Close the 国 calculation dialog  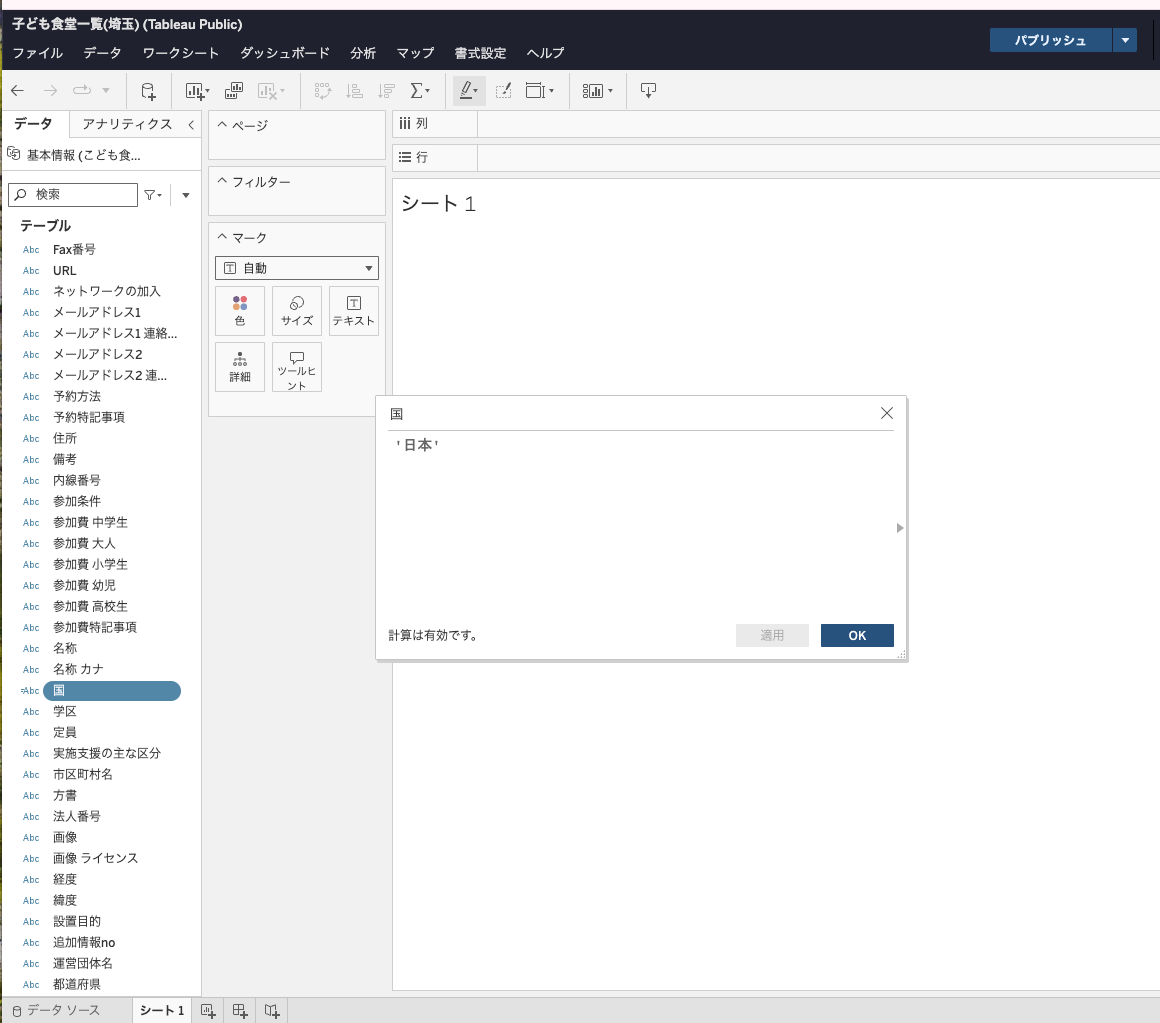(x=887, y=413)
